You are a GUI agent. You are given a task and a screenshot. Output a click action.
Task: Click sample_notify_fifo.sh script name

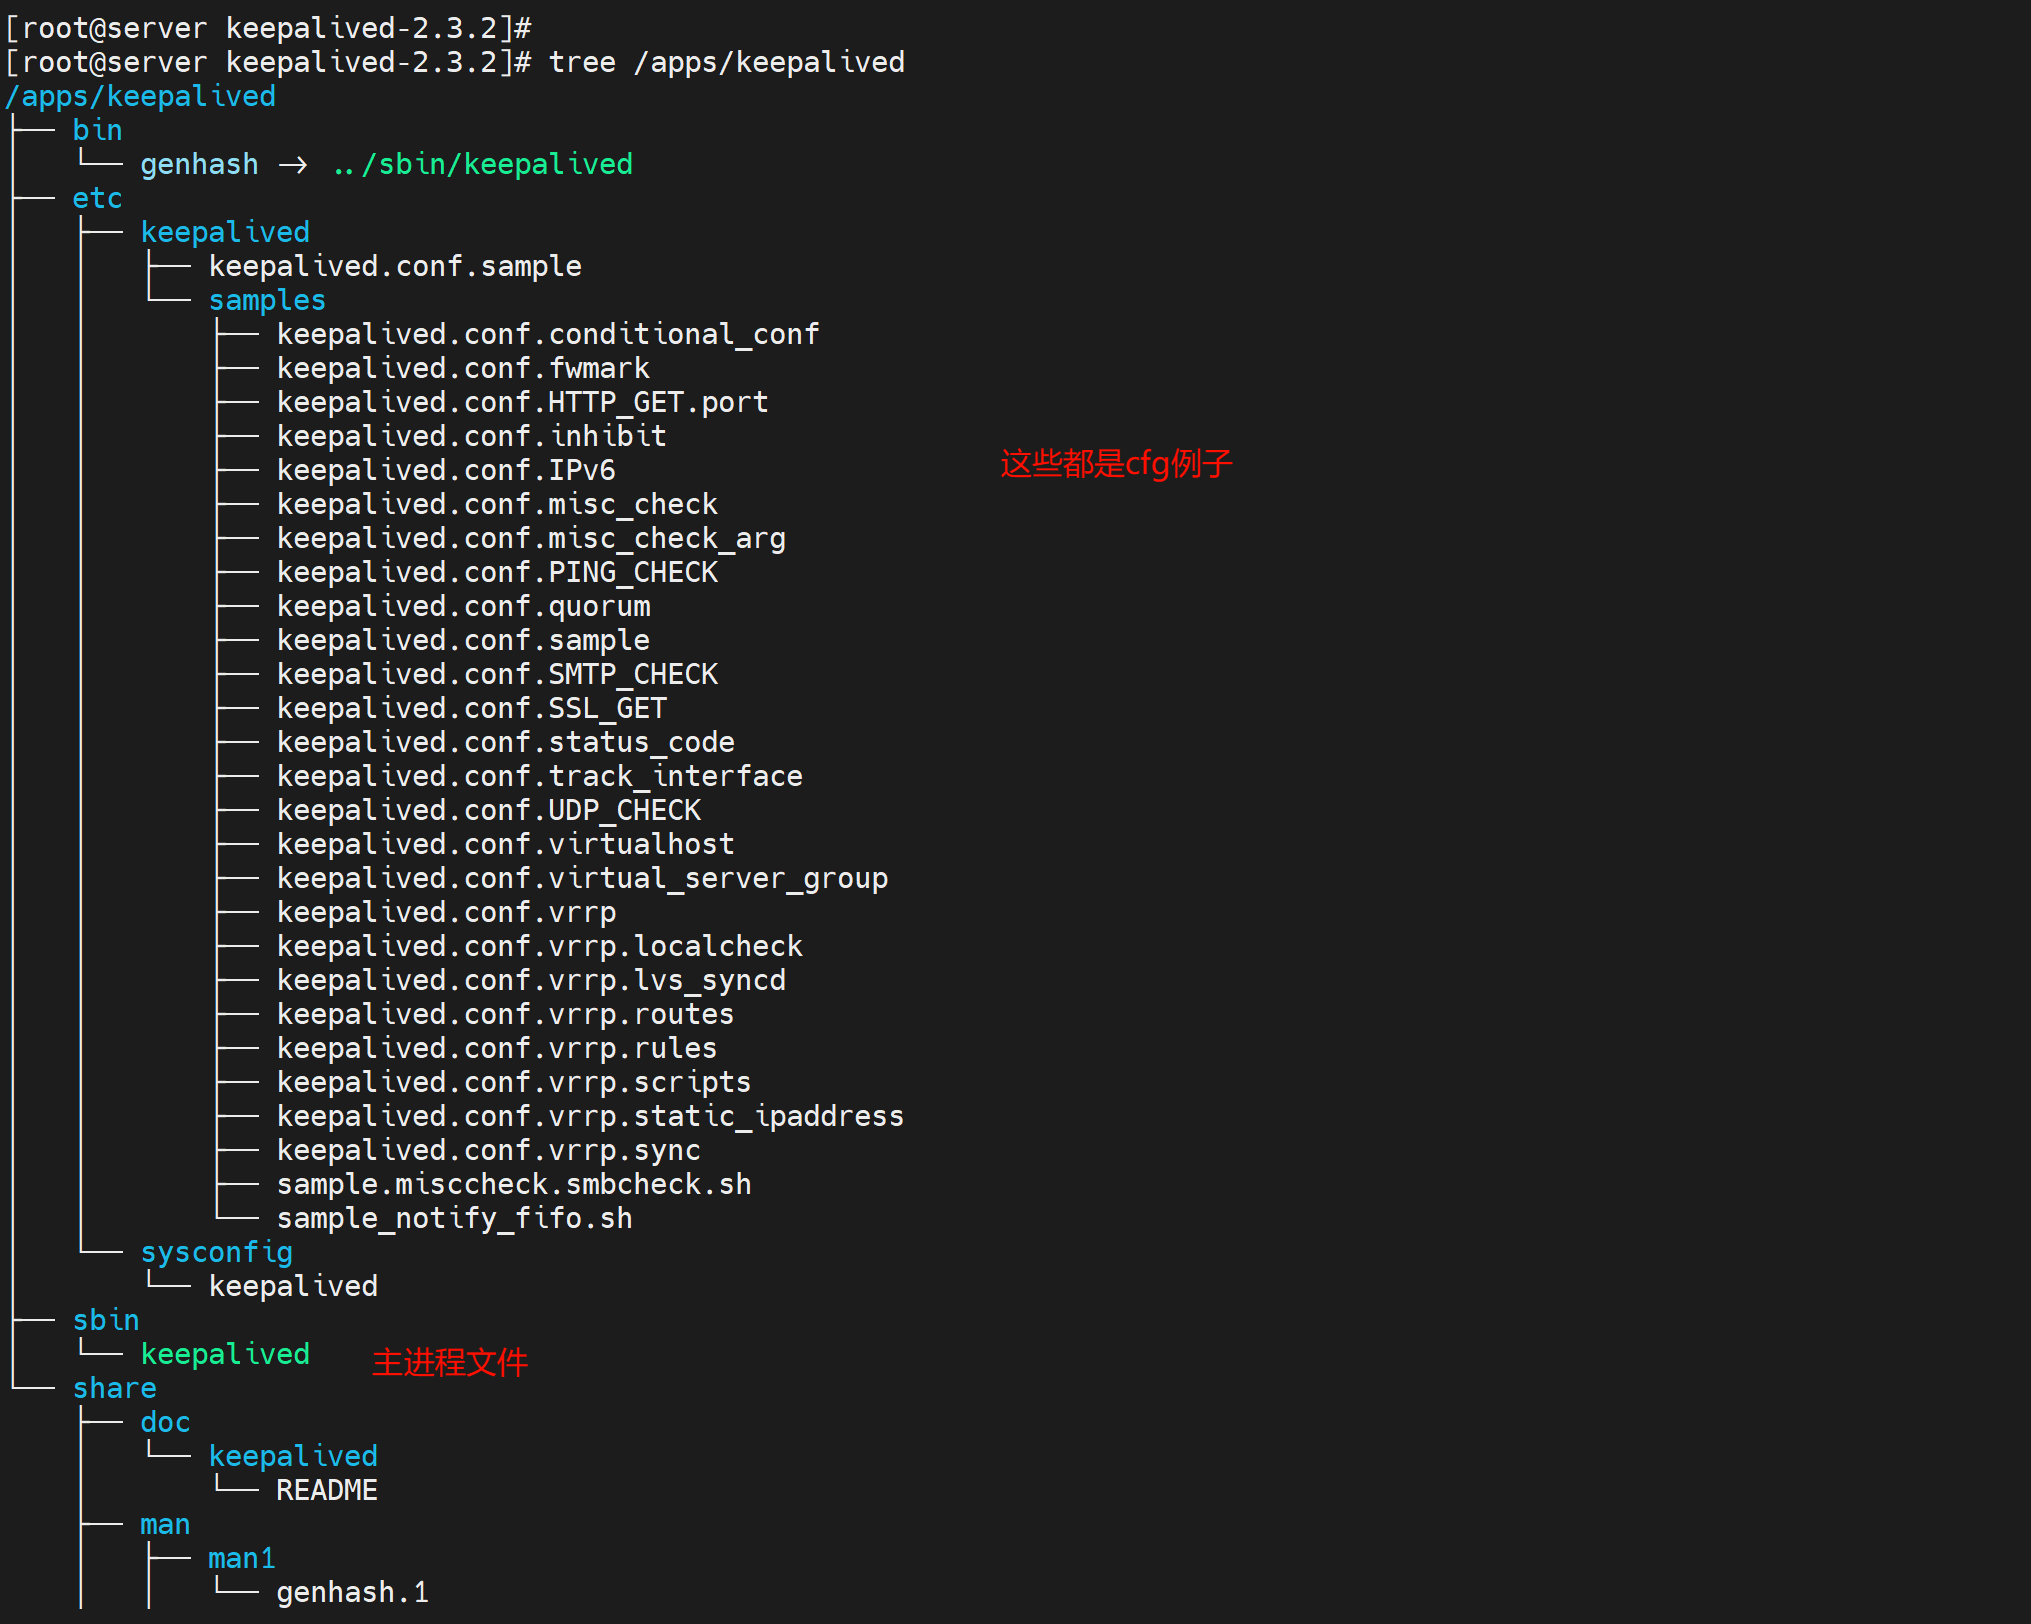(454, 1218)
